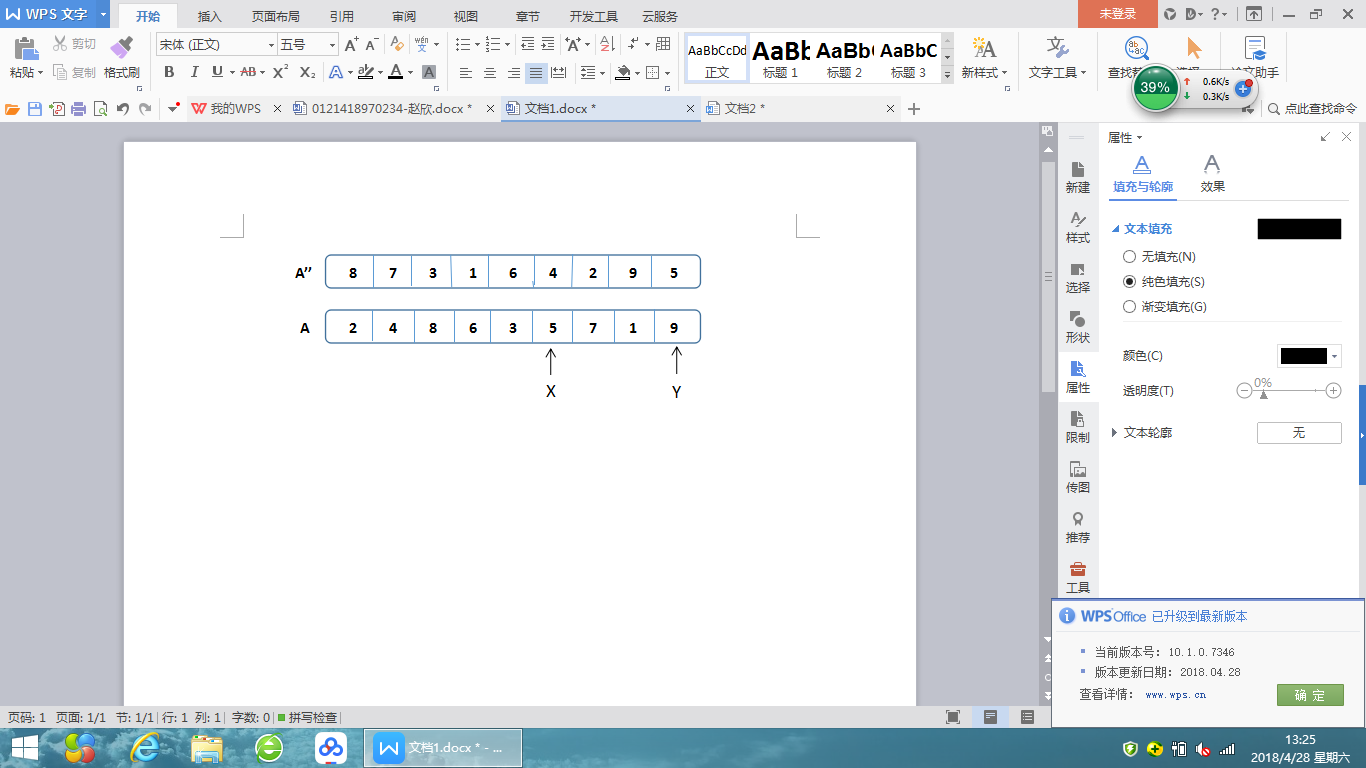Click the Bold formatting icon
The width and height of the screenshot is (1366, 768).
(x=169, y=72)
